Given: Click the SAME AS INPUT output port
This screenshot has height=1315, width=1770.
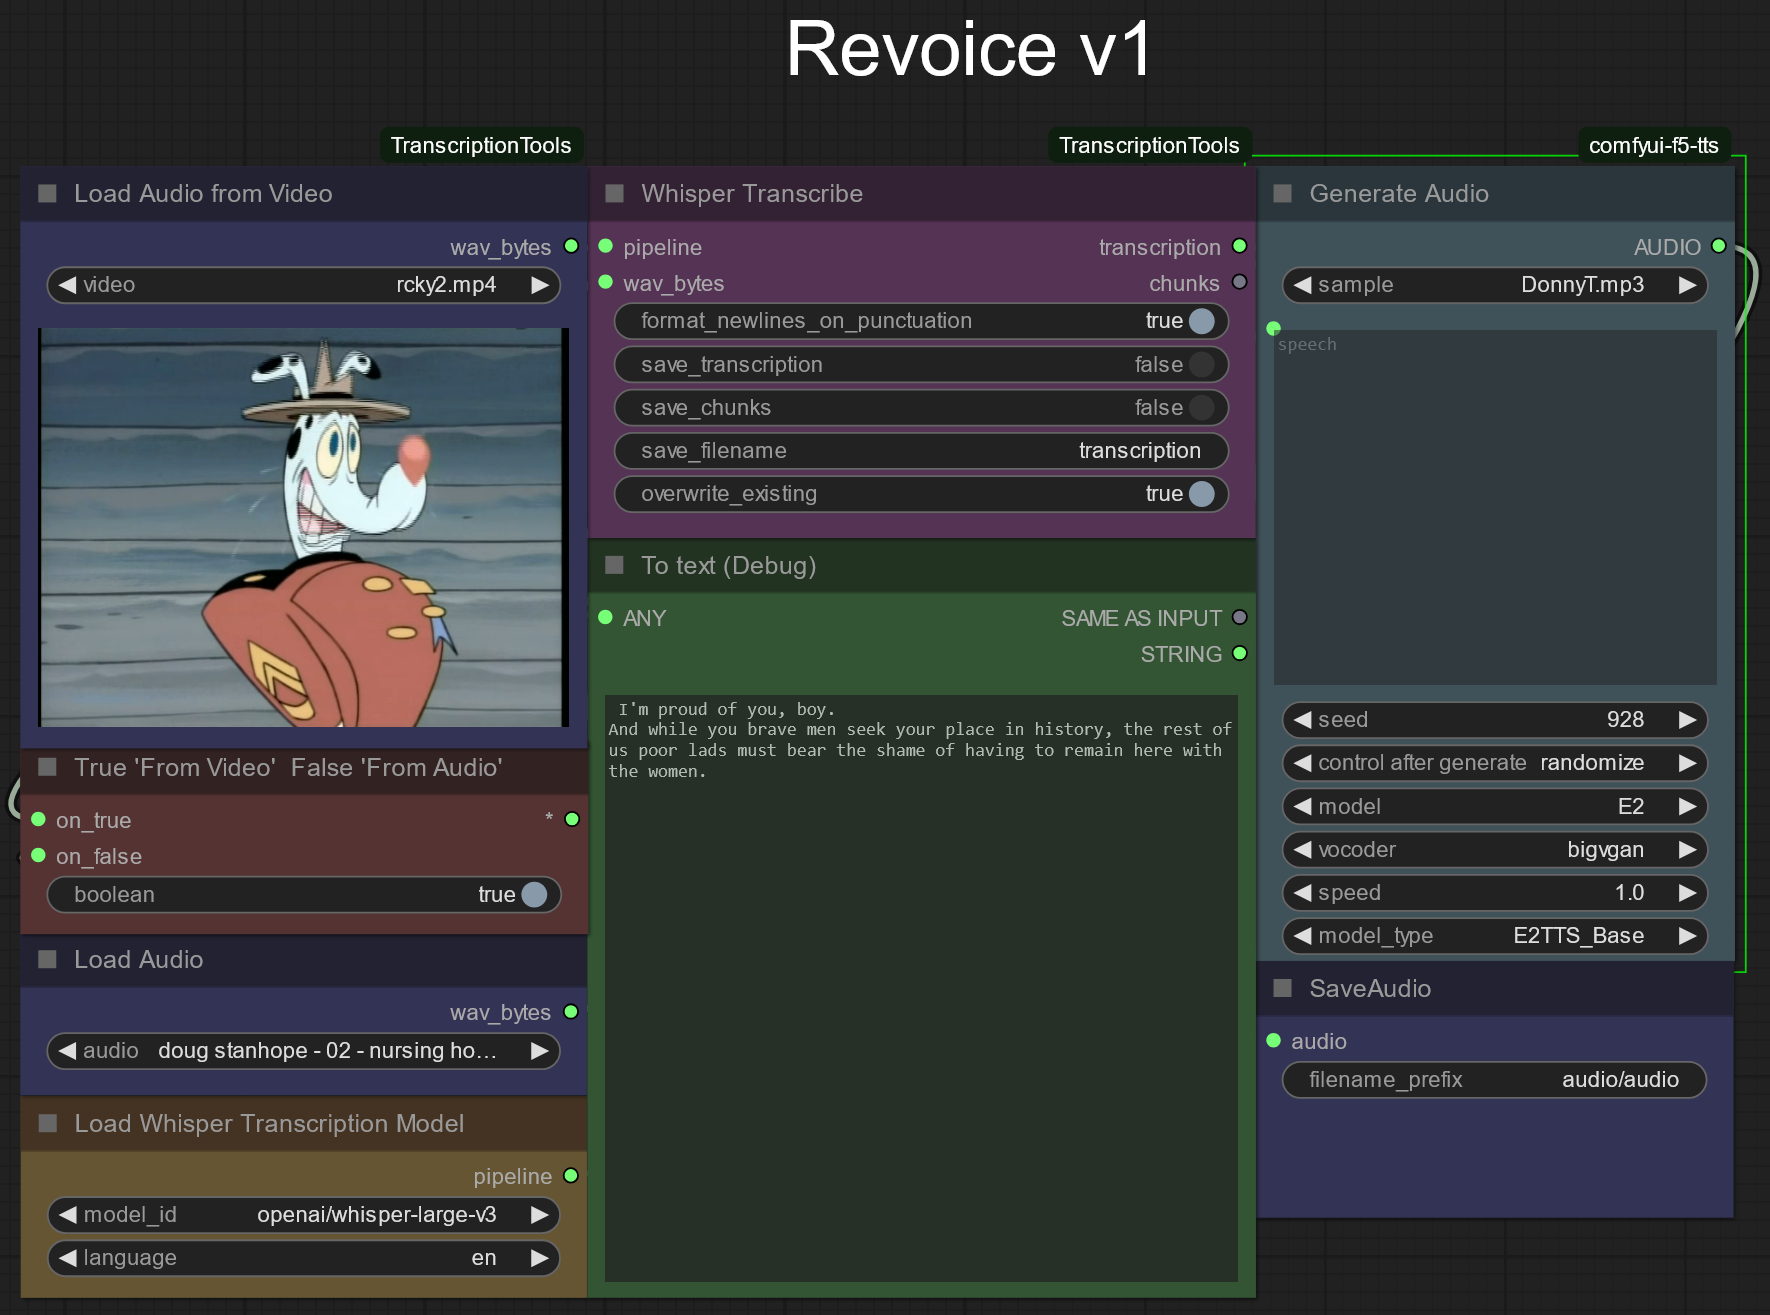Looking at the screenshot, I should [x=1240, y=617].
